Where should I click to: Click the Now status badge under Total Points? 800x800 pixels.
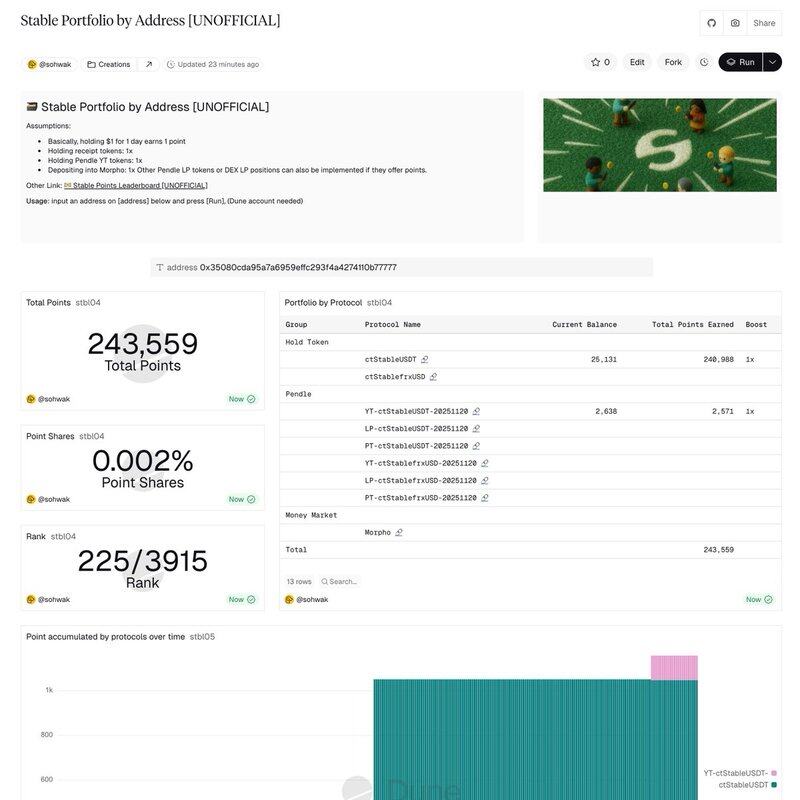(x=242, y=399)
